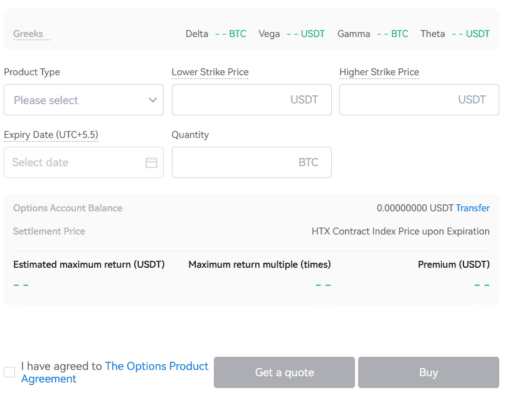Click HTX Contract Index Price upon Expiration

(401, 231)
